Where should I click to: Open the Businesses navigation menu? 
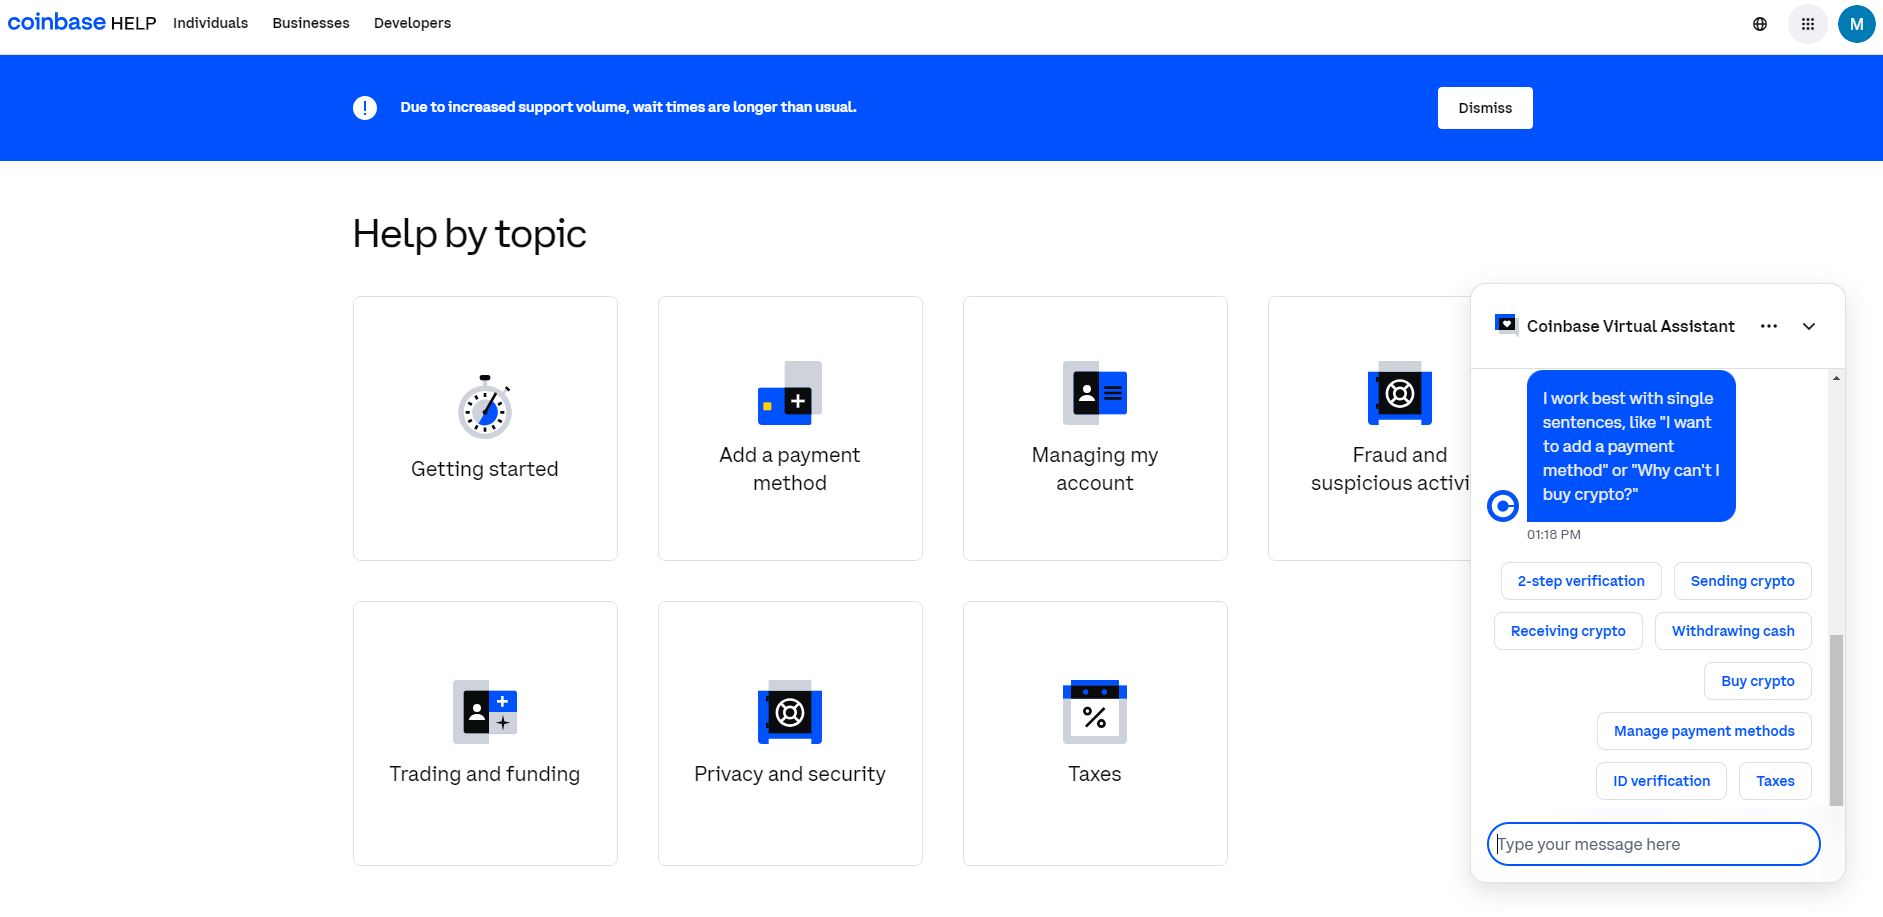[x=311, y=23]
